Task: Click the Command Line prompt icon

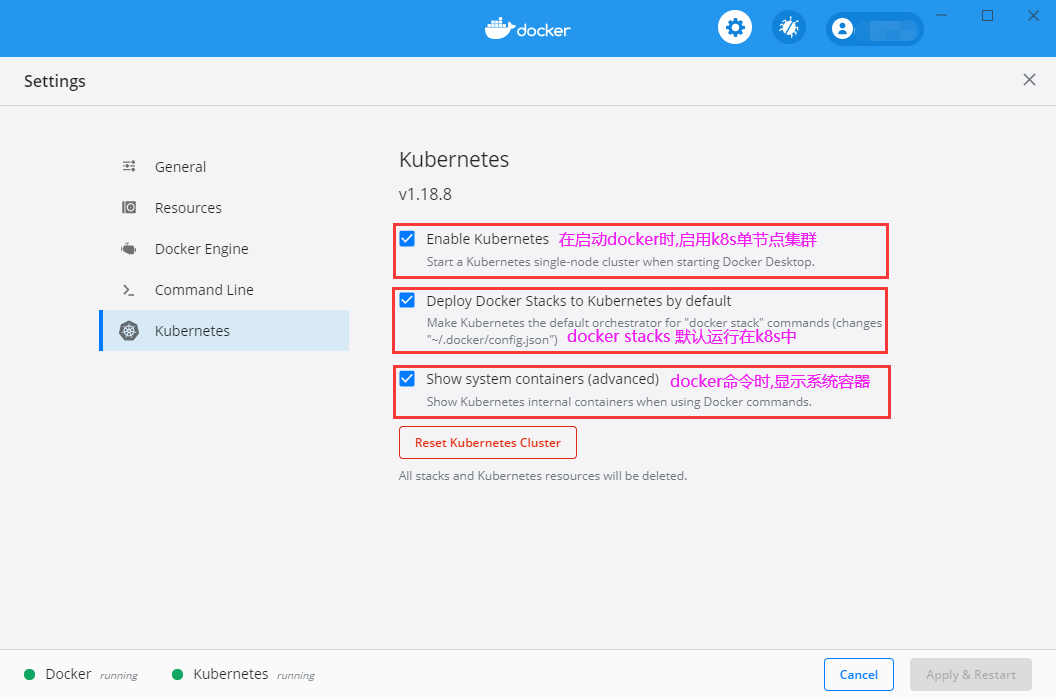Action: tap(129, 290)
